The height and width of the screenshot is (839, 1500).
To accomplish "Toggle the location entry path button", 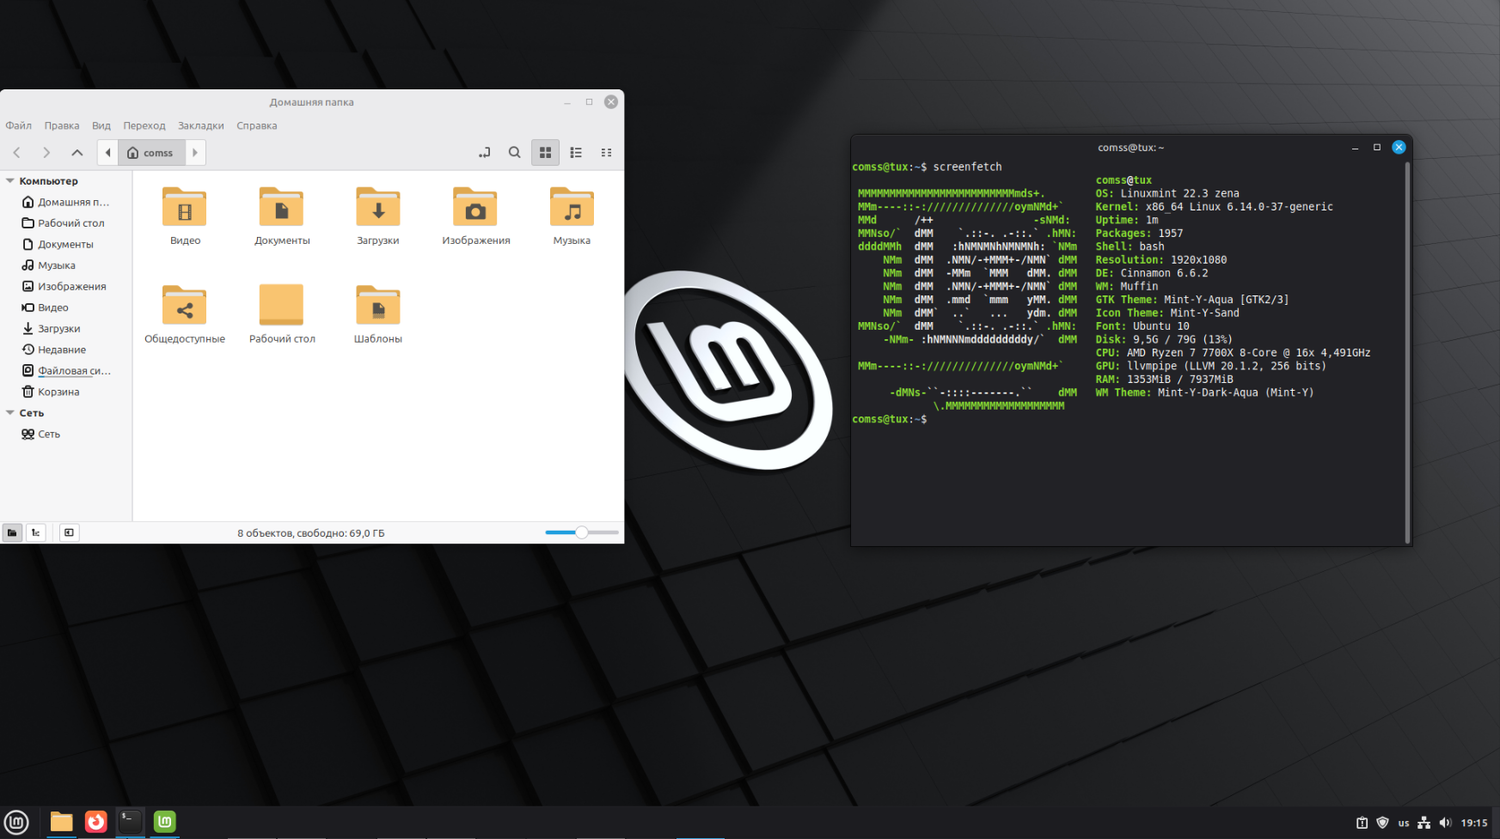I will [485, 153].
